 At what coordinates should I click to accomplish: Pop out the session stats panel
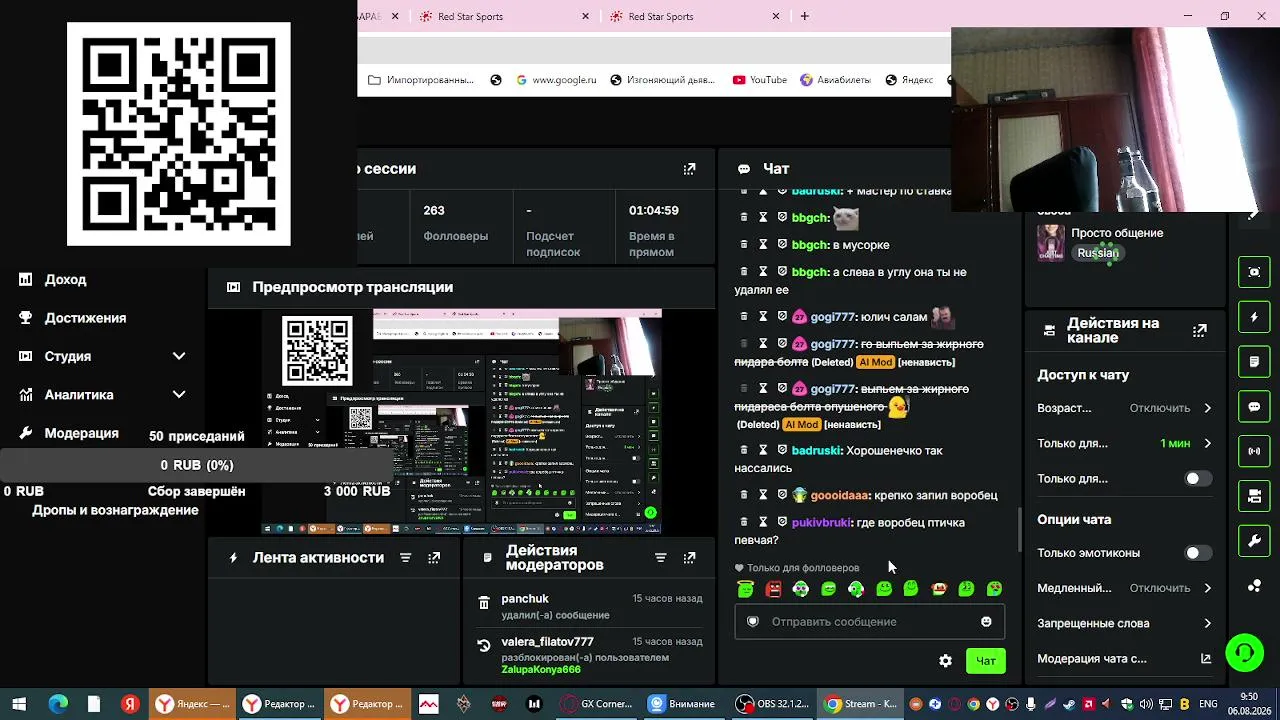(x=689, y=169)
